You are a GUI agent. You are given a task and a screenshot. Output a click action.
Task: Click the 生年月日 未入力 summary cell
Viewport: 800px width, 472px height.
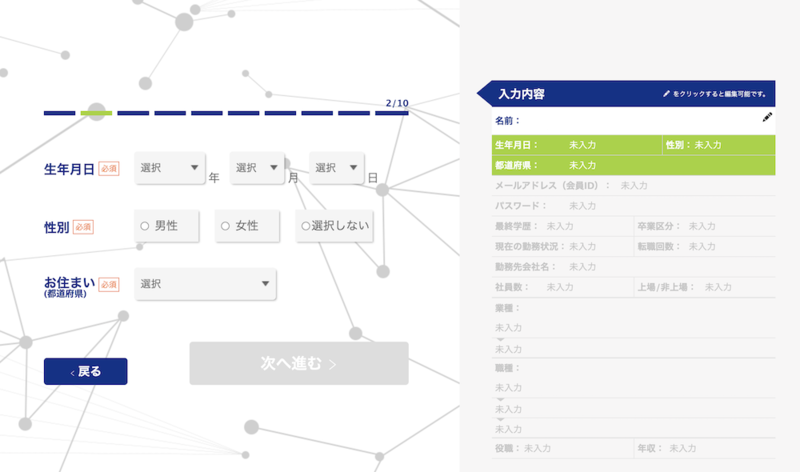click(577, 145)
